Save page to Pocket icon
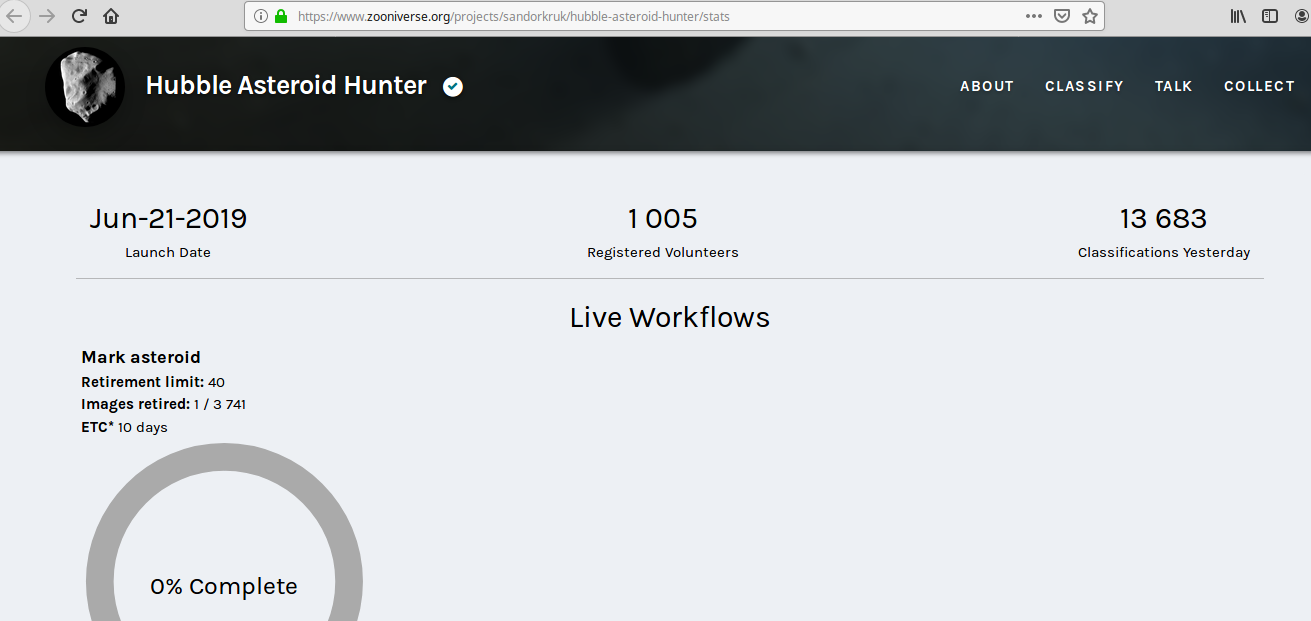1311x621 pixels. point(1062,16)
